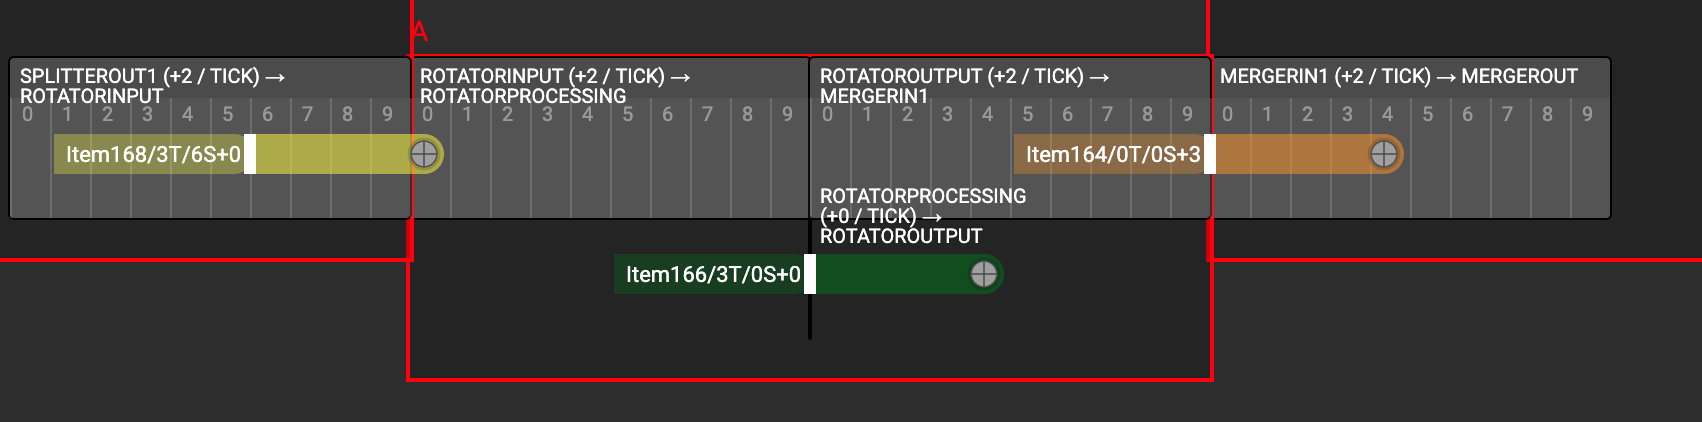Click the white marker on Item164 bar
The width and height of the screenshot is (1702, 422).
1210,154
